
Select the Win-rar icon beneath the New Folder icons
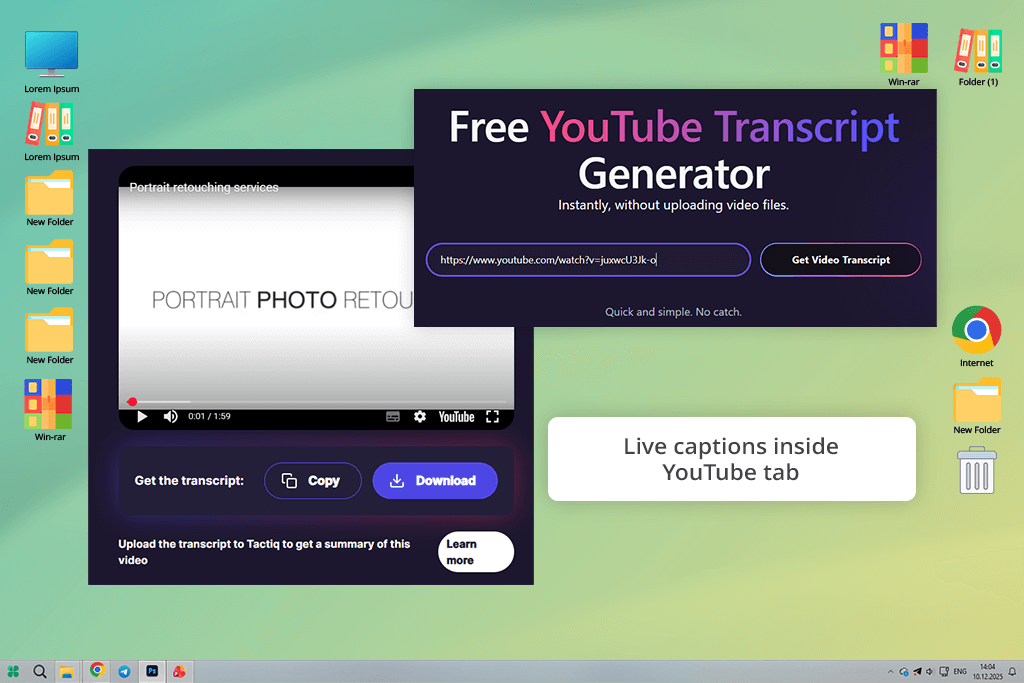[50, 410]
